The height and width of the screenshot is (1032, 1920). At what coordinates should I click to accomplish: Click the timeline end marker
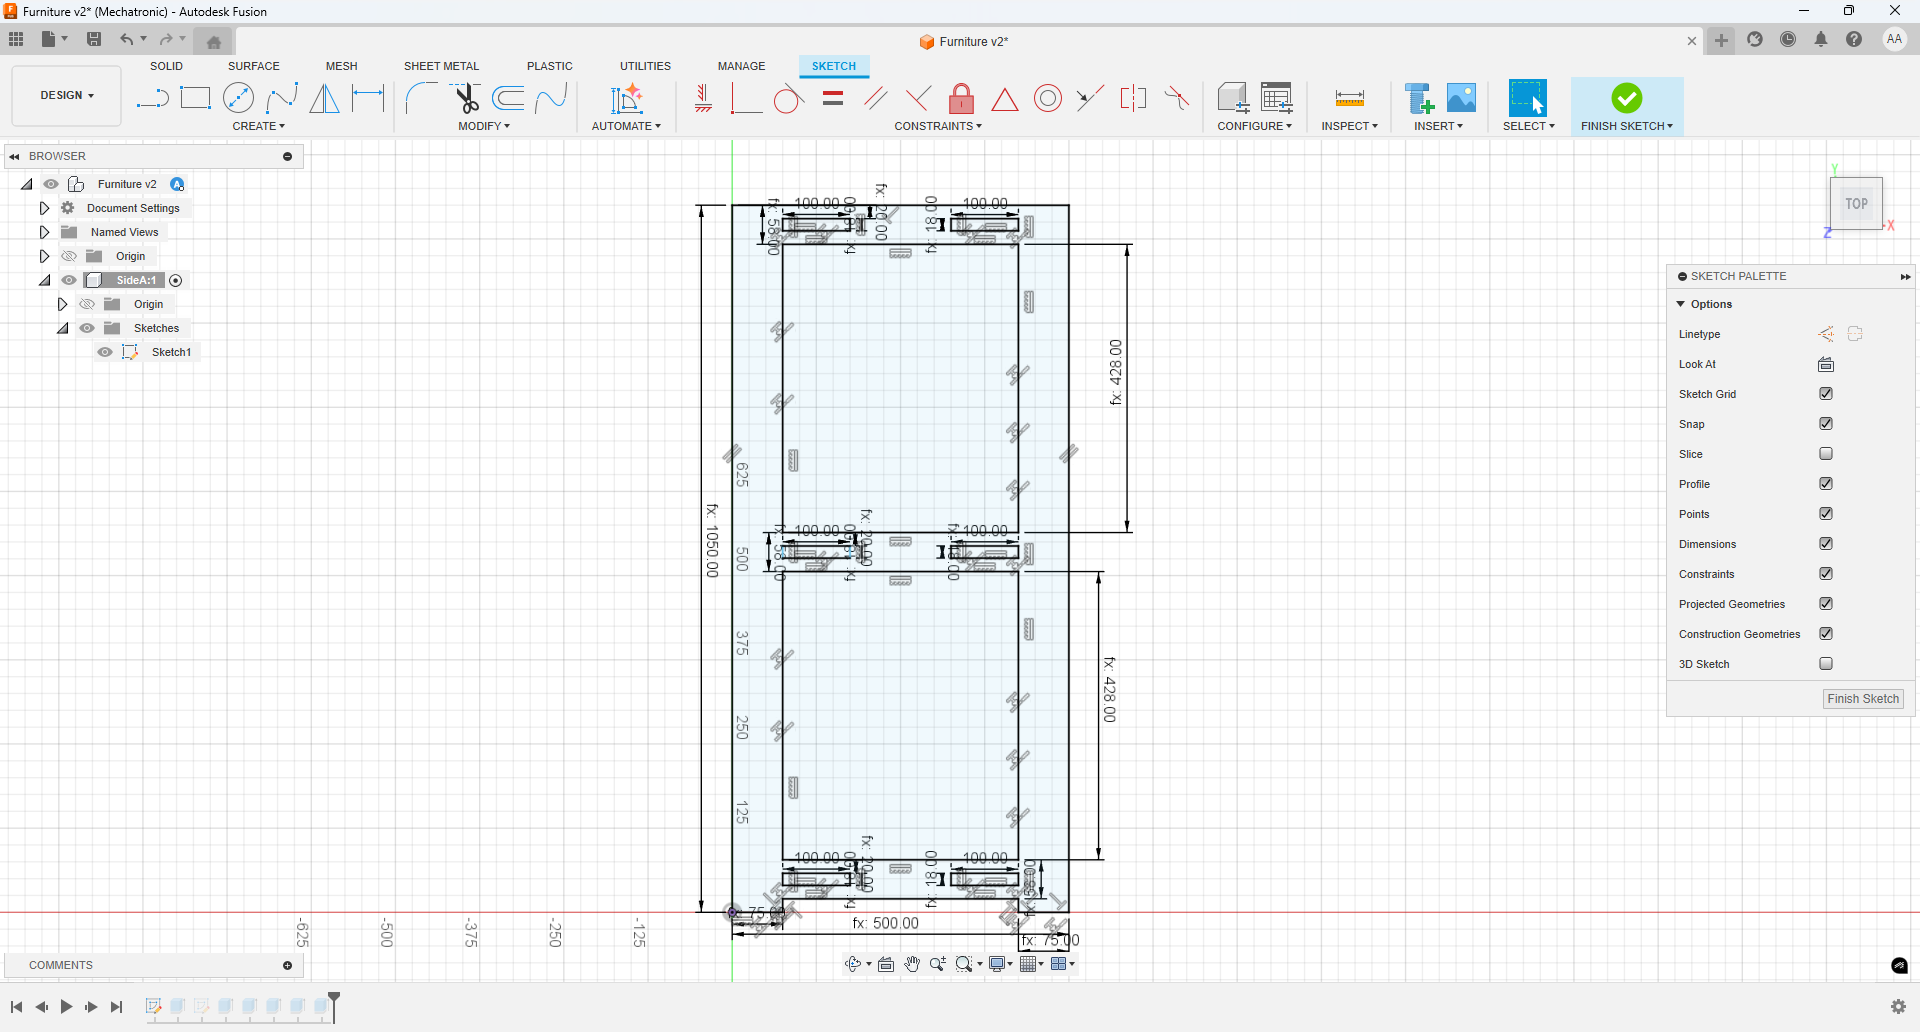[335, 1006]
